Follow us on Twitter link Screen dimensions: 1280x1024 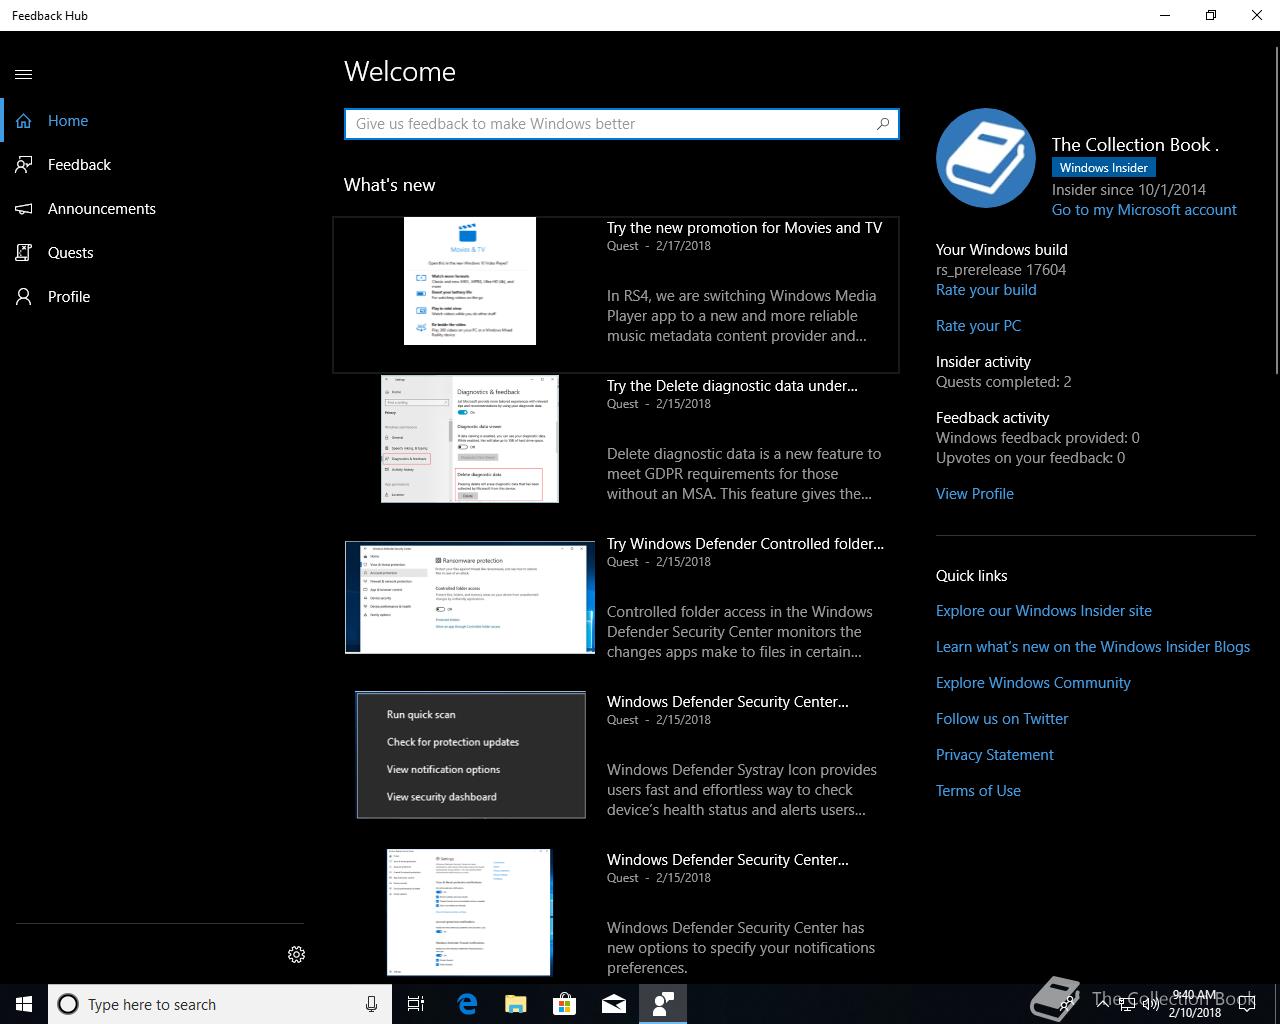click(x=1002, y=719)
